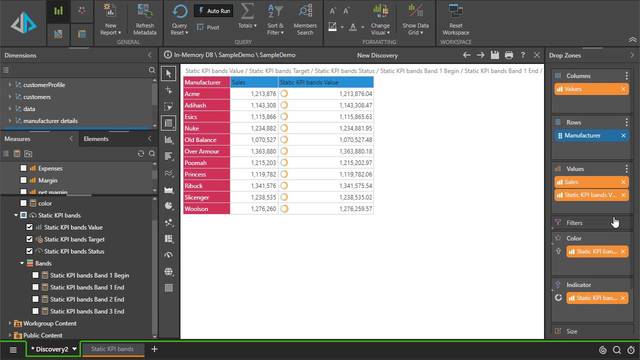Viewport: 640px width, 360px height.
Task: Toggle the Auto Run button
Action: (x=213, y=11)
